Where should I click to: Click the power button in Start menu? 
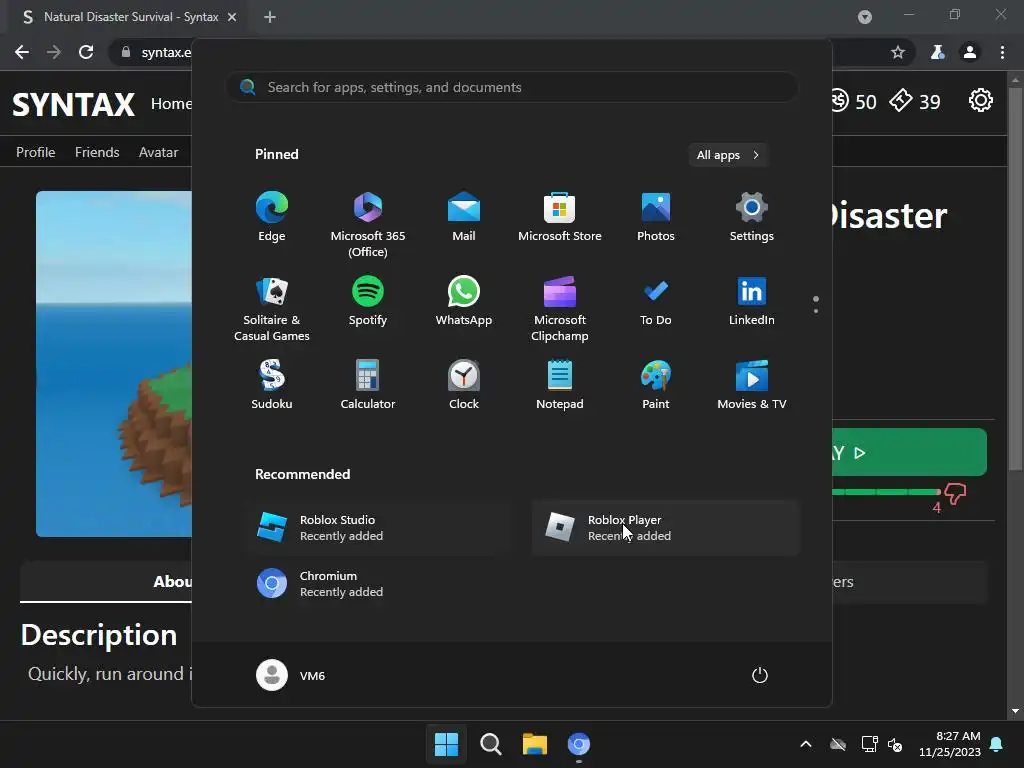(x=760, y=675)
